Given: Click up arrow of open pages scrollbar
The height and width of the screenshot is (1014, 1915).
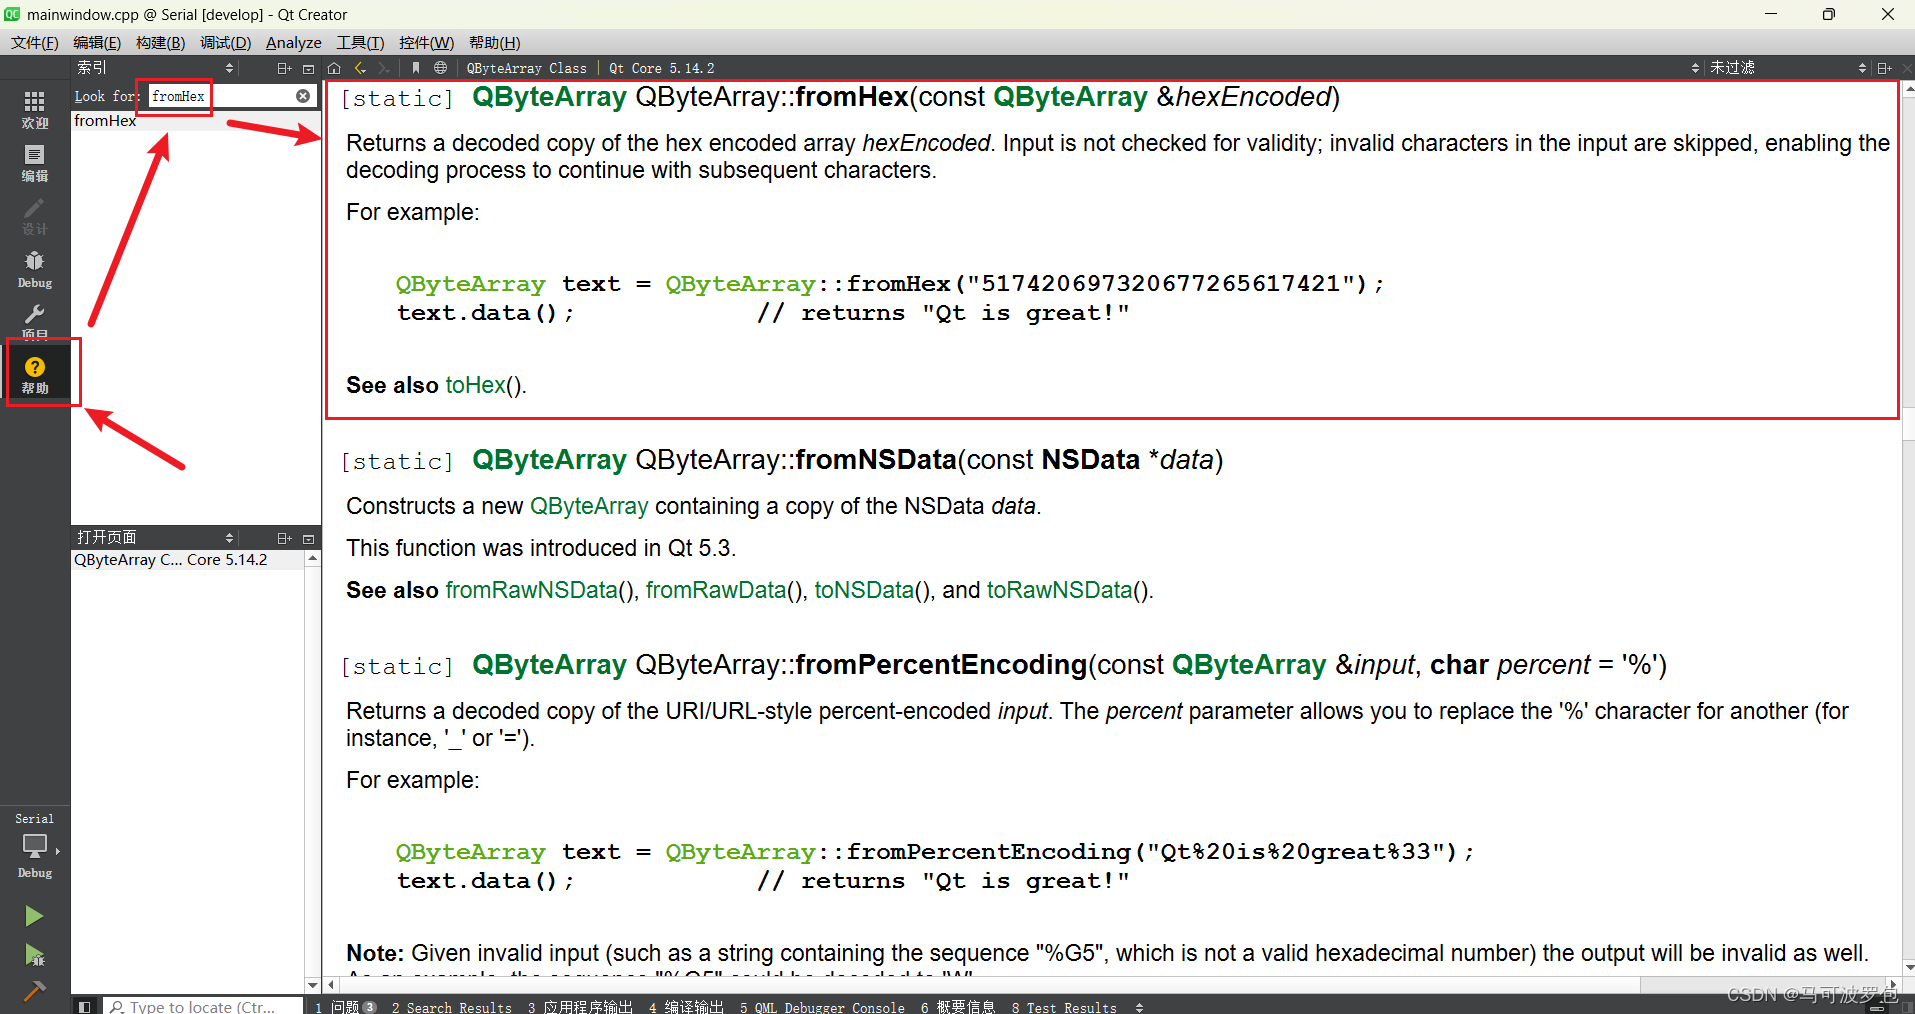Looking at the screenshot, I should click(312, 558).
